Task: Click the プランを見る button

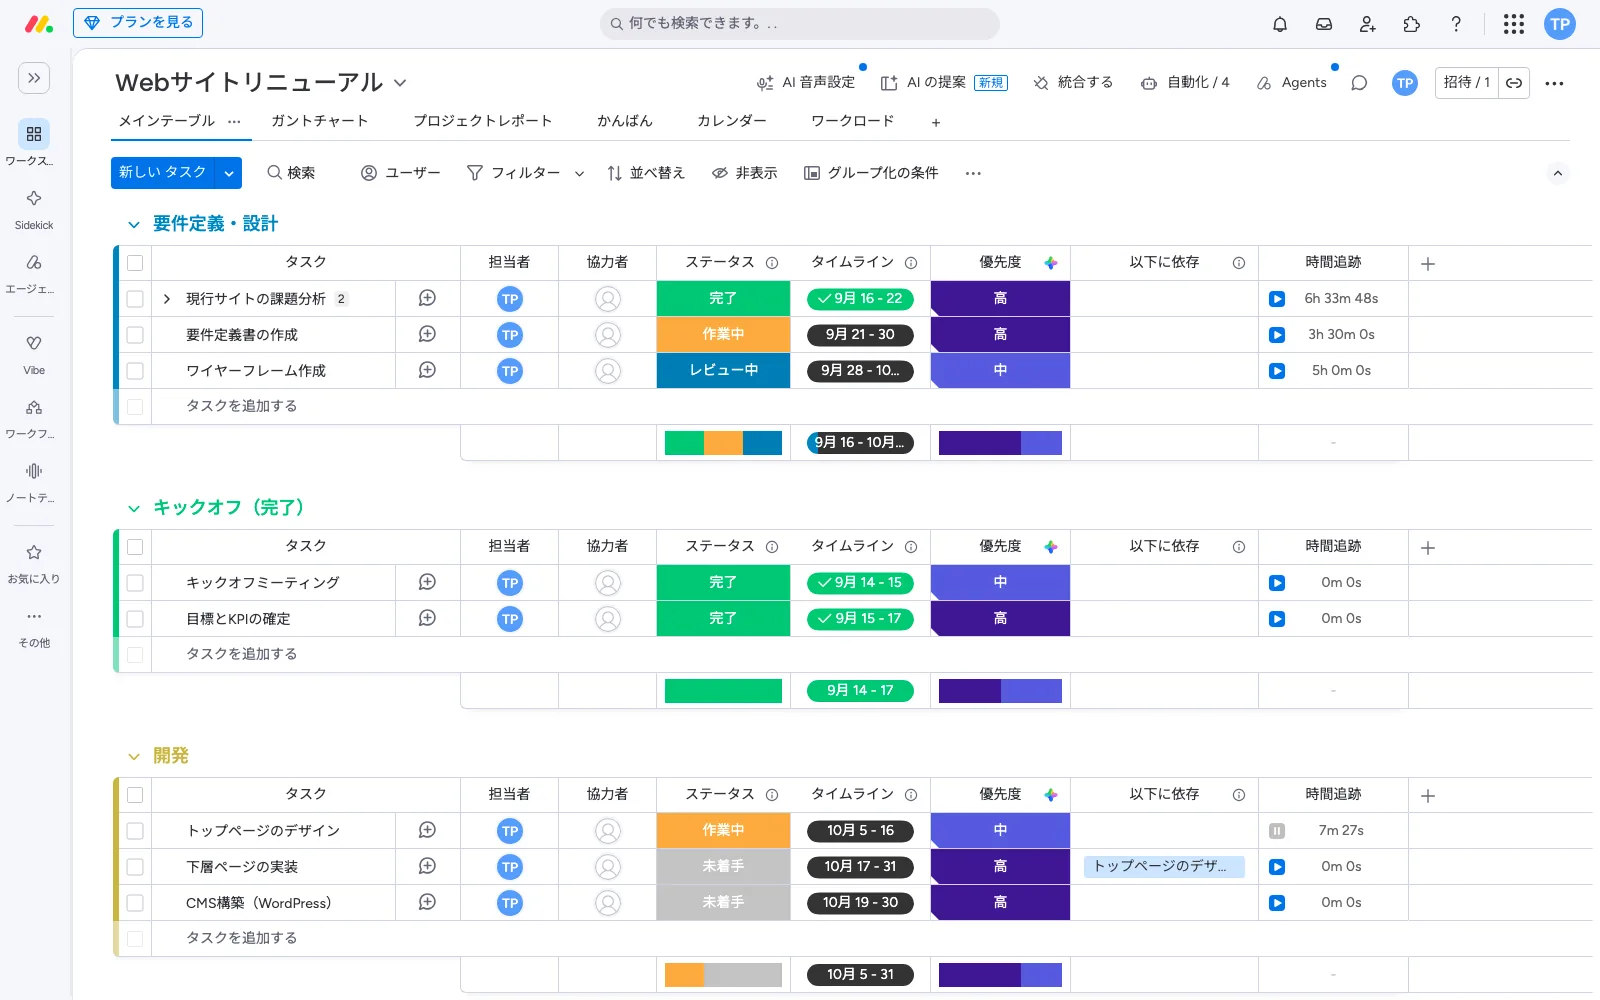Action: point(138,23)
